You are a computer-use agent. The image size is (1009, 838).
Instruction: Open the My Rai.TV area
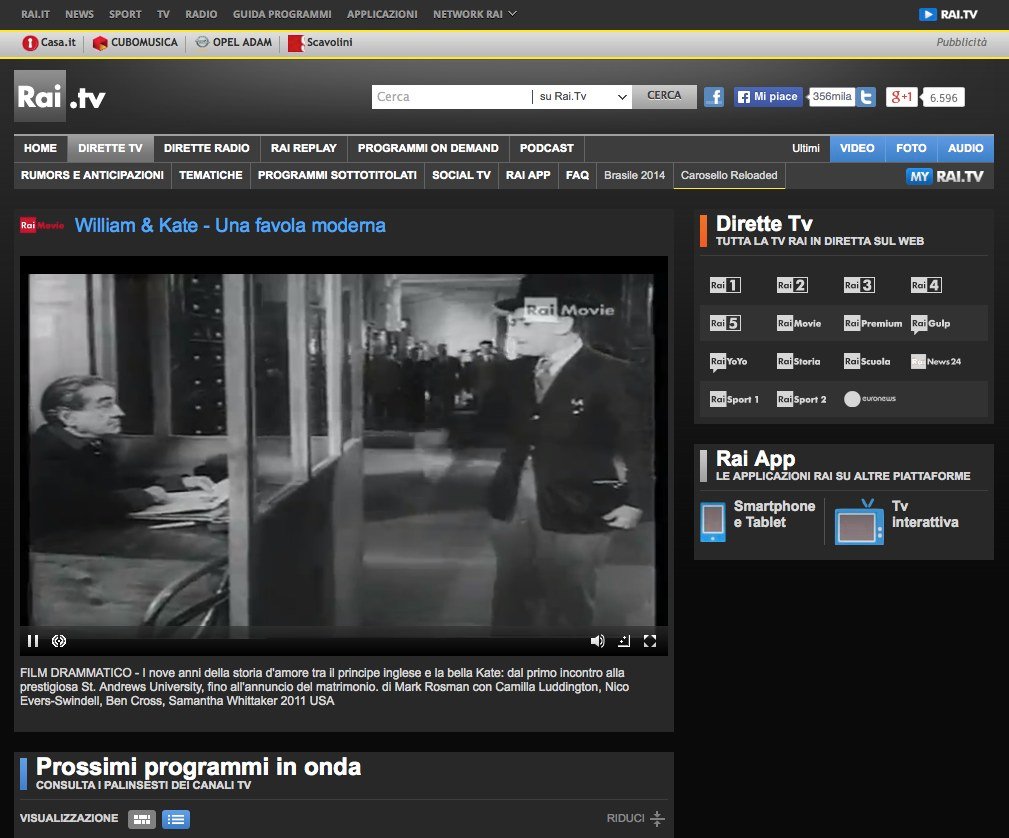pyautogui.click(x=945, y=176)
